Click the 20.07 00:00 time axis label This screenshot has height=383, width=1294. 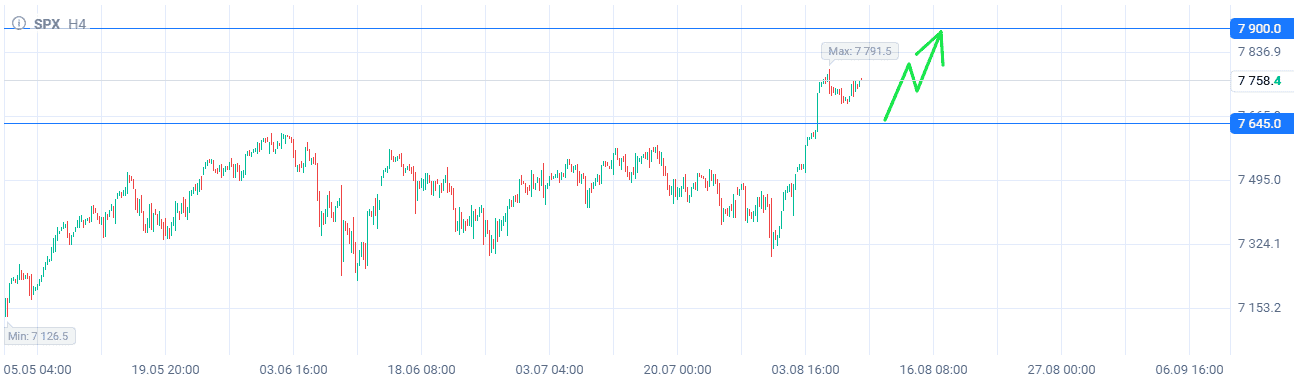coord(677,369)
